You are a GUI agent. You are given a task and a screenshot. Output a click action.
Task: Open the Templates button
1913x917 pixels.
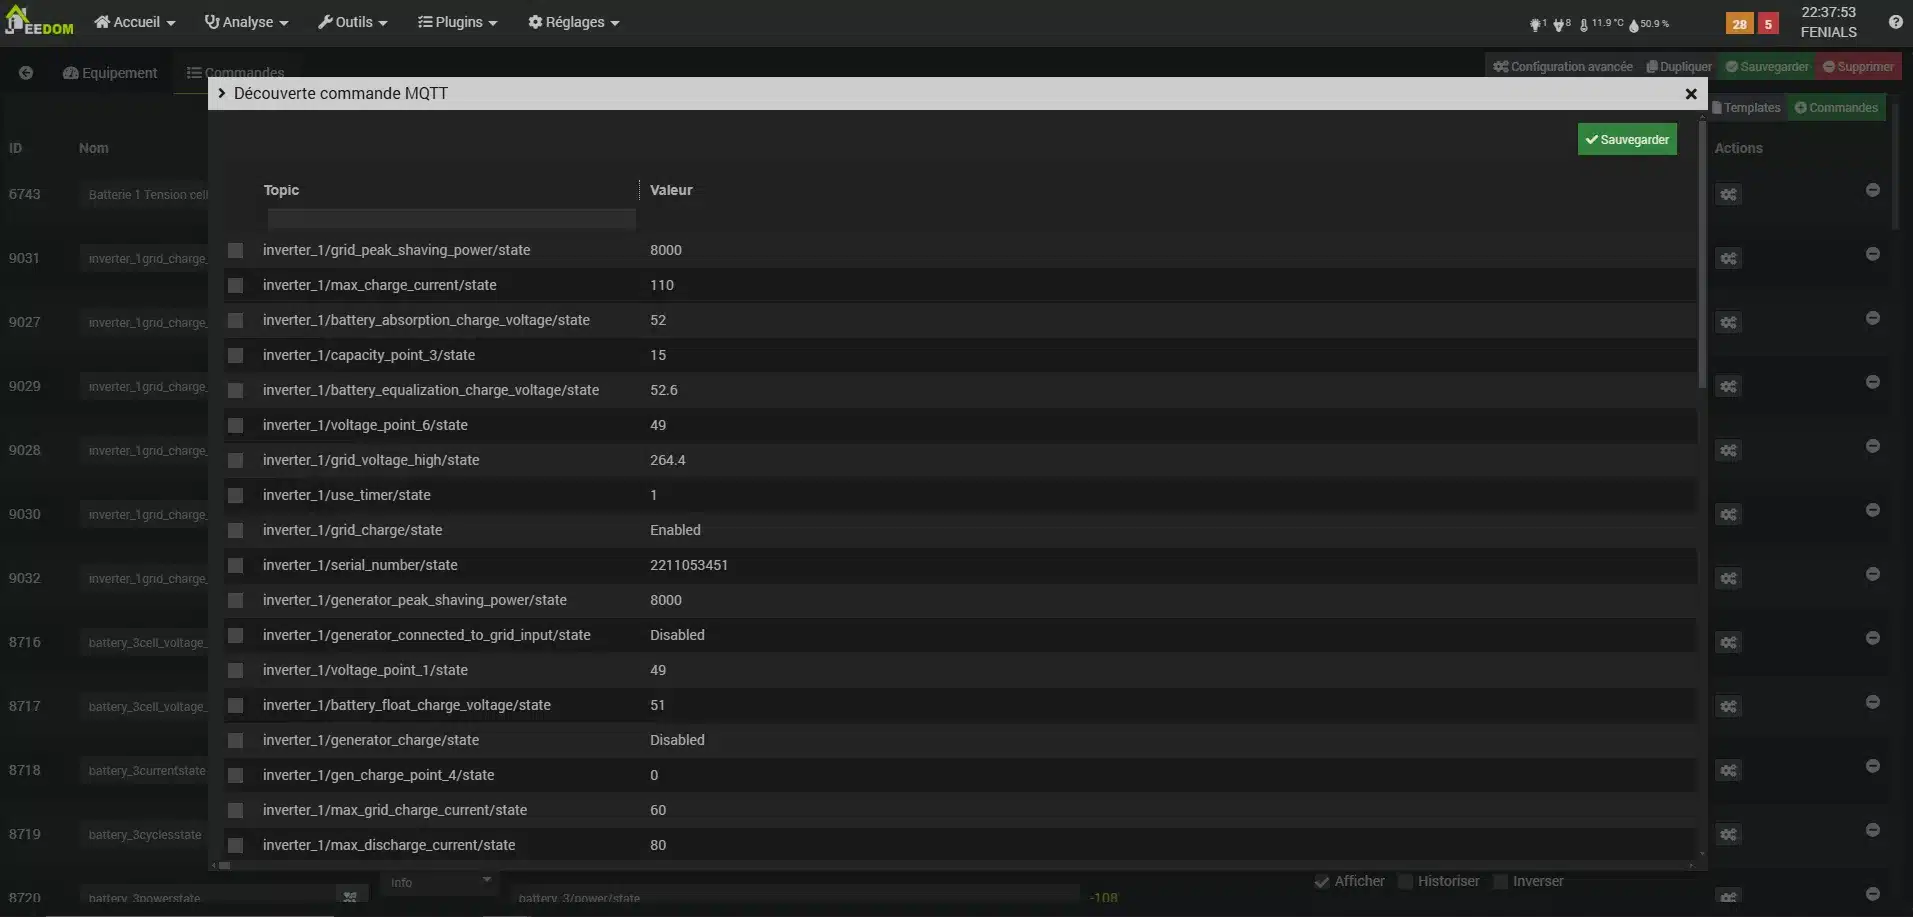tap(1747, 108)
